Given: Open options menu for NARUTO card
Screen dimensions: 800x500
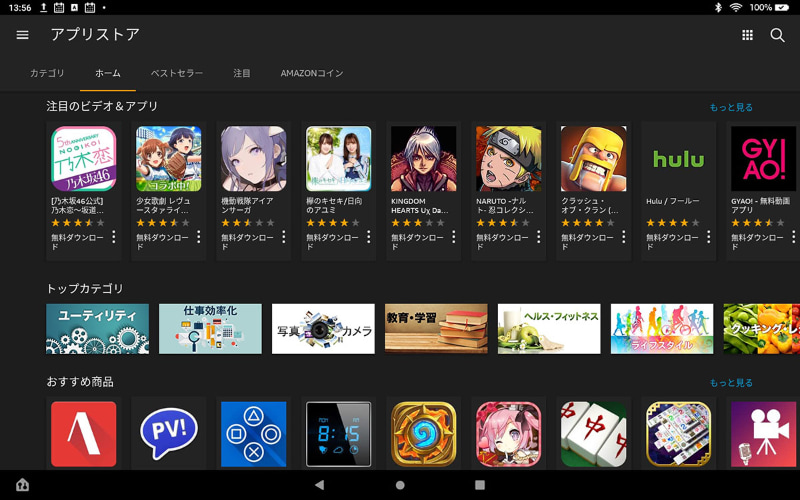Looking at the screenshot, I should [x=538, y=237].
